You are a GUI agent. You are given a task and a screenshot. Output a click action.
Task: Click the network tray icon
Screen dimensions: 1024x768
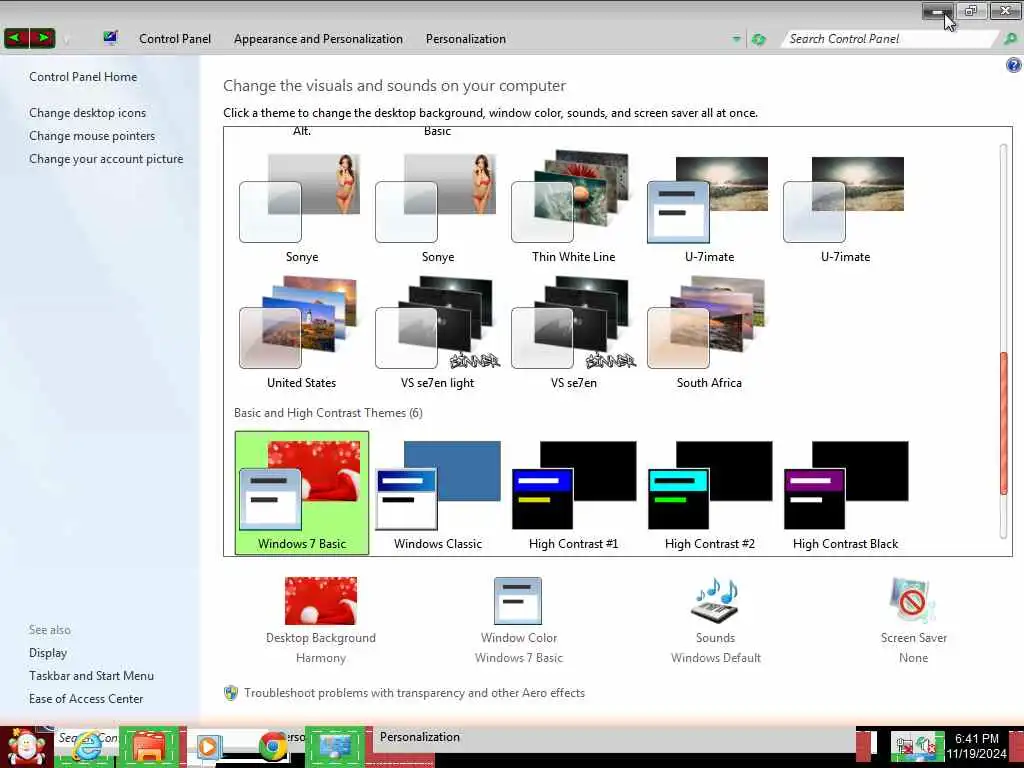click(904, 746)
